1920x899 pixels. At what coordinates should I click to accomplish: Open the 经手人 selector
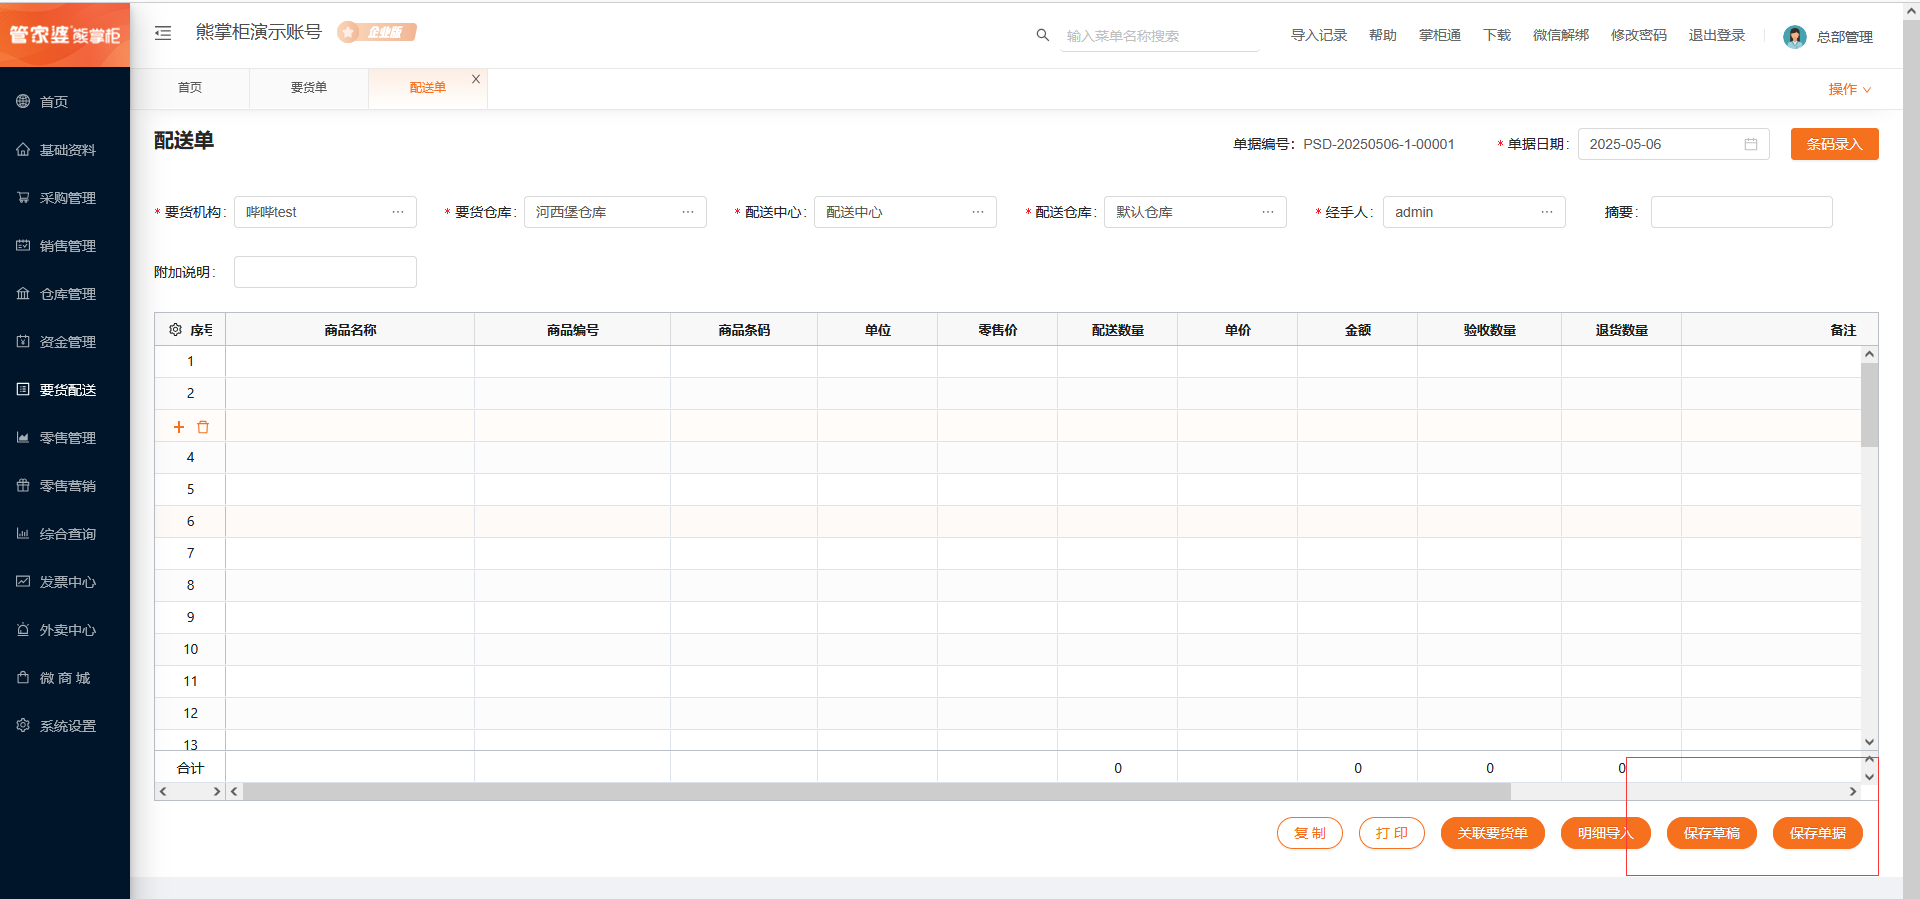coord(1546,212)
